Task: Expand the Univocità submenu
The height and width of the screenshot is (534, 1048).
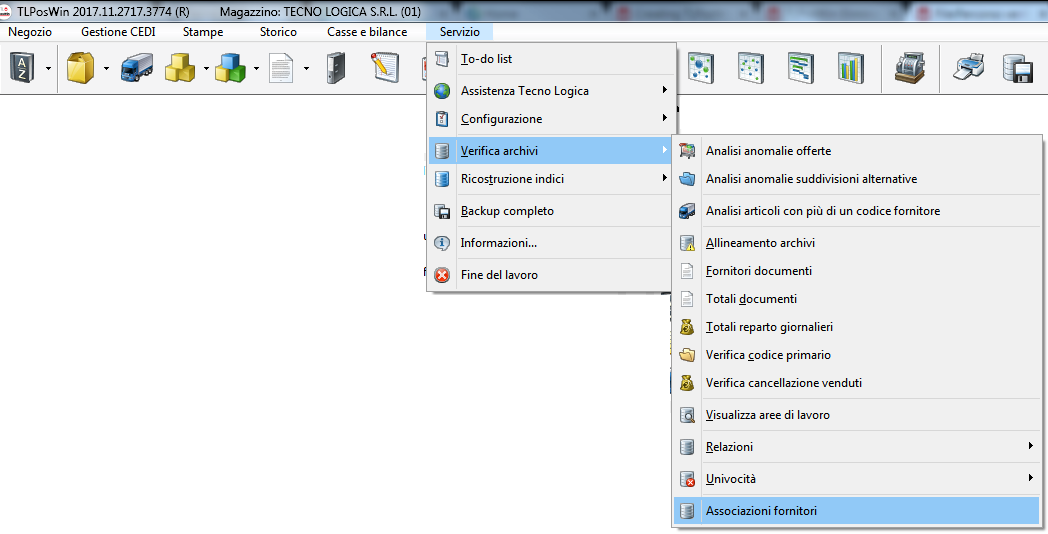Action: click(x=856, y=478)
